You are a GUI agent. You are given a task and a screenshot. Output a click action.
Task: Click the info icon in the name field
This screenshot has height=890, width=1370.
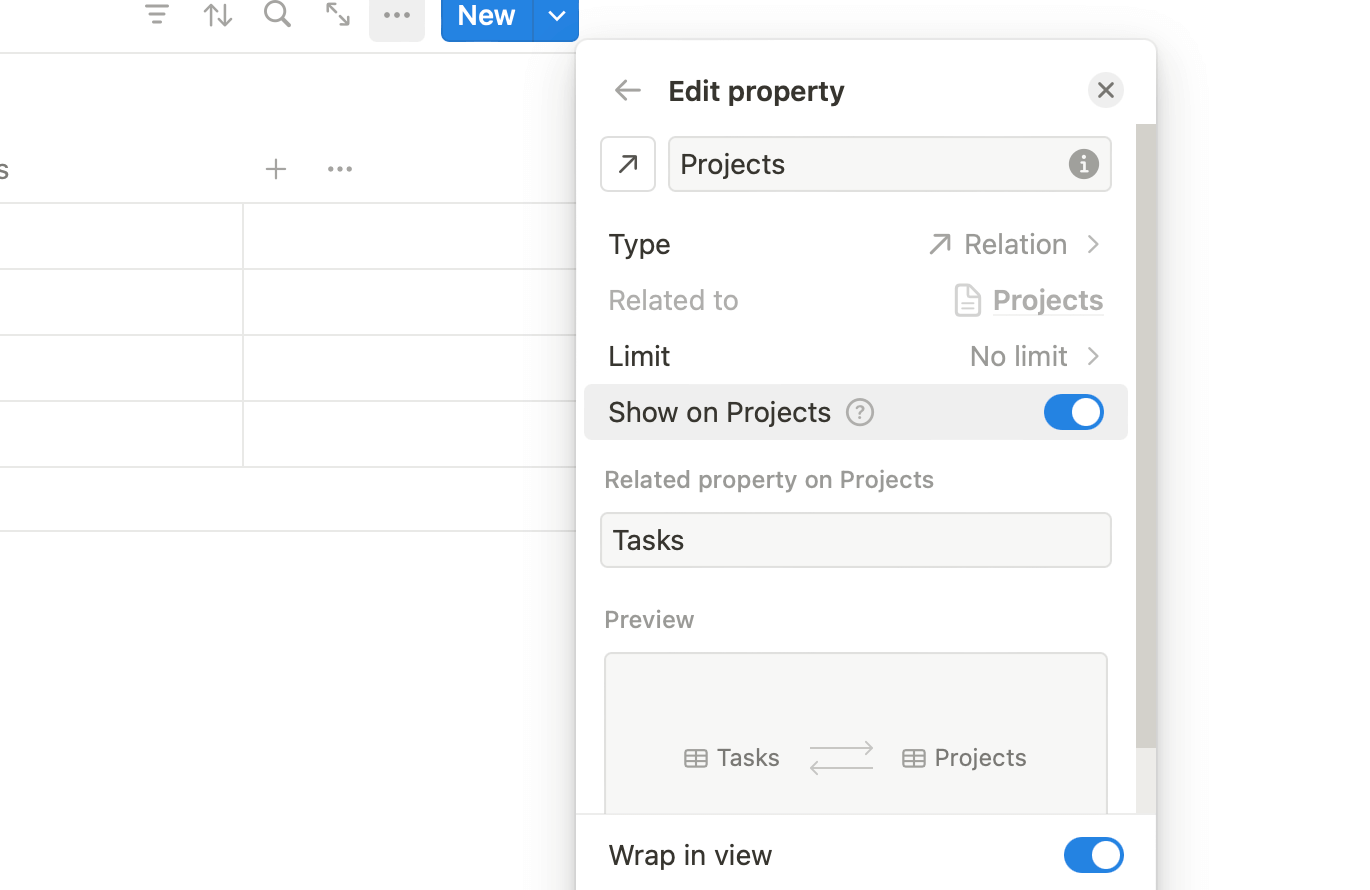click(x=1083, y=164)
